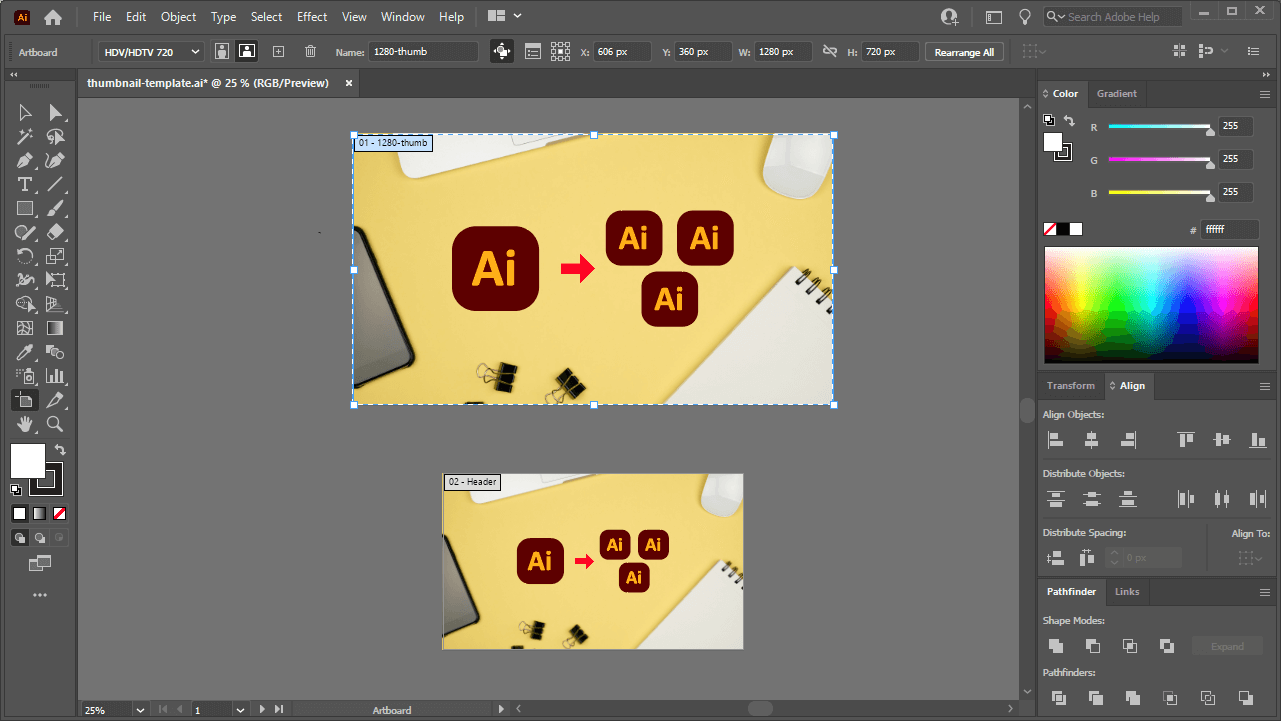Toggle Move/Copy Artwork with Artboard

[x=502, y=52]
